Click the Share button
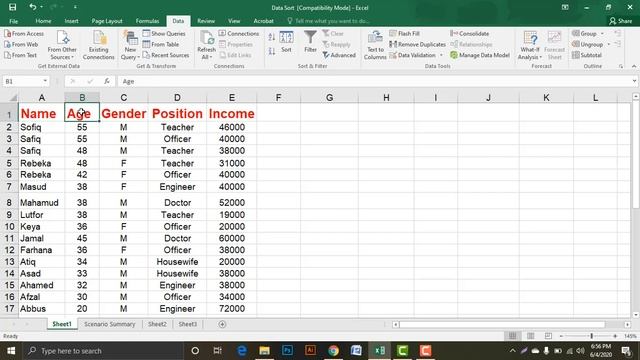The height and width of the screenshot is (360, 640). 620,21
